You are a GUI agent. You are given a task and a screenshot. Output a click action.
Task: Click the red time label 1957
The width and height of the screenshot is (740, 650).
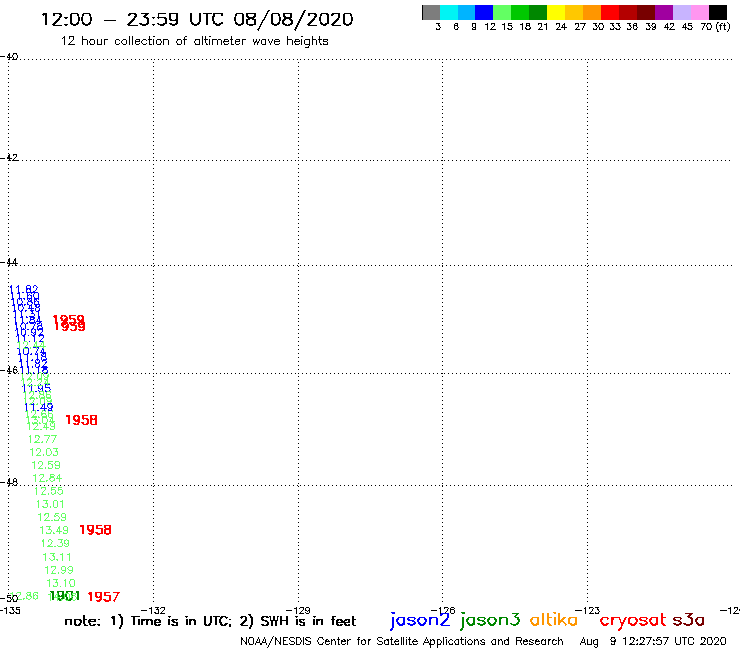click(103, 597)
